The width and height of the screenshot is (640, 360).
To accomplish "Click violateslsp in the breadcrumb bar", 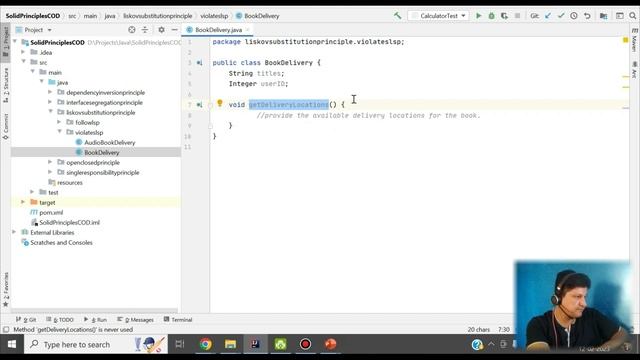I will tap(214, 16).
